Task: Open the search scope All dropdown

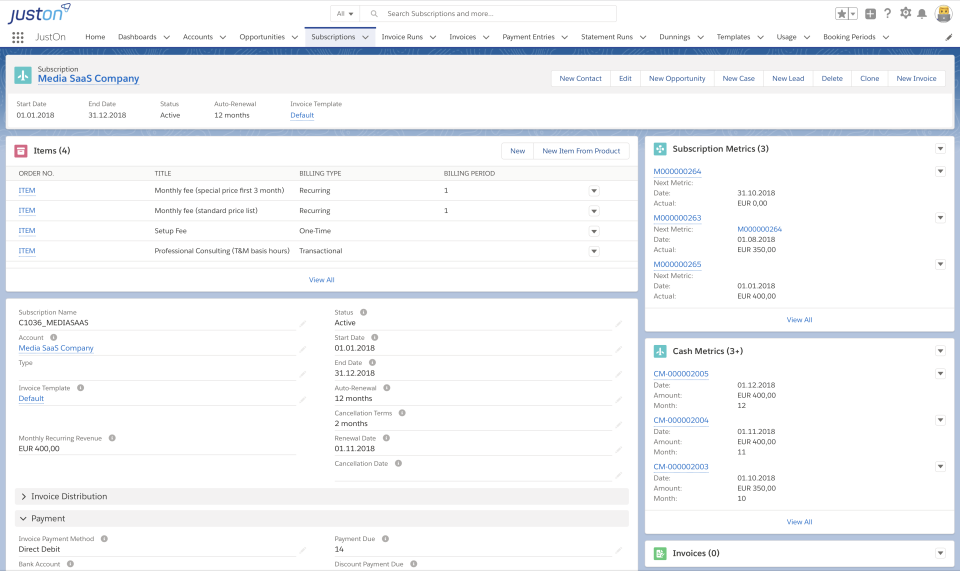Action: pos(345,13)
